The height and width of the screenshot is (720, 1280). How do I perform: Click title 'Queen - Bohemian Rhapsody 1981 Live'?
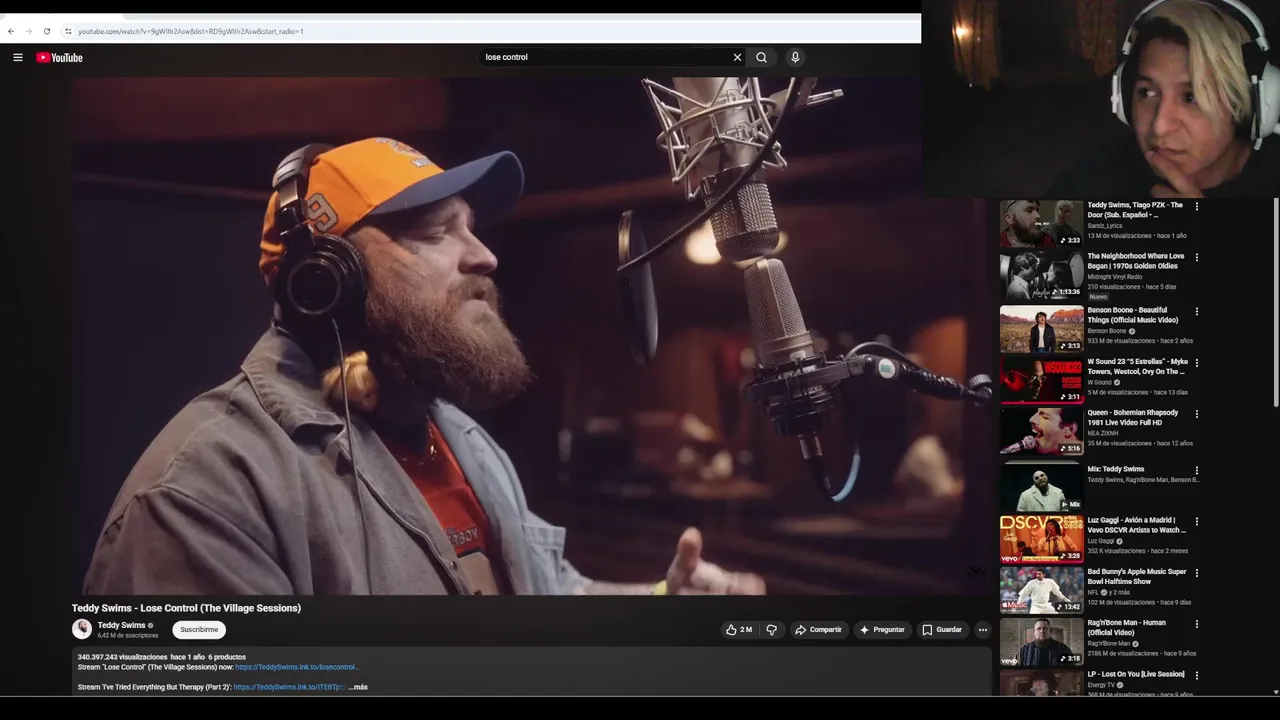tap(1133, 417)
